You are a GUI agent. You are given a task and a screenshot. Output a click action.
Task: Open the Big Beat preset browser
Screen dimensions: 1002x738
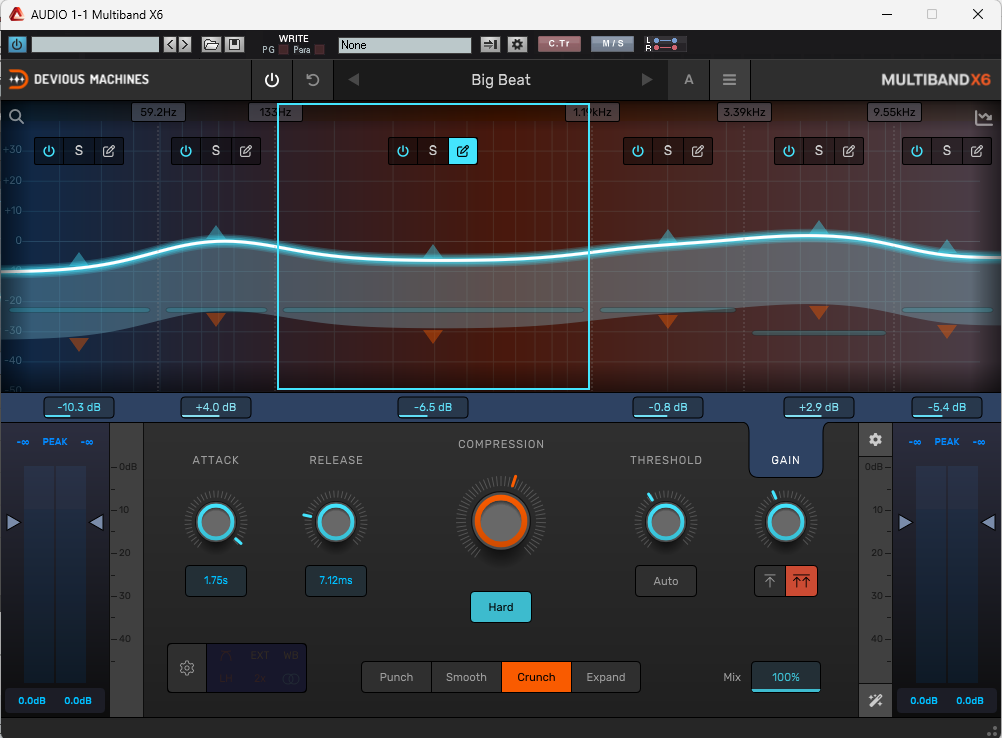pyautogui.click(x=500, y=80)
